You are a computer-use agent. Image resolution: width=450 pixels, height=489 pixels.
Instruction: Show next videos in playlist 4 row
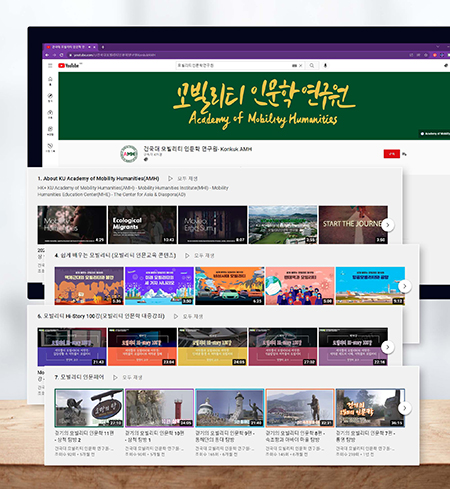click(405, 286)
